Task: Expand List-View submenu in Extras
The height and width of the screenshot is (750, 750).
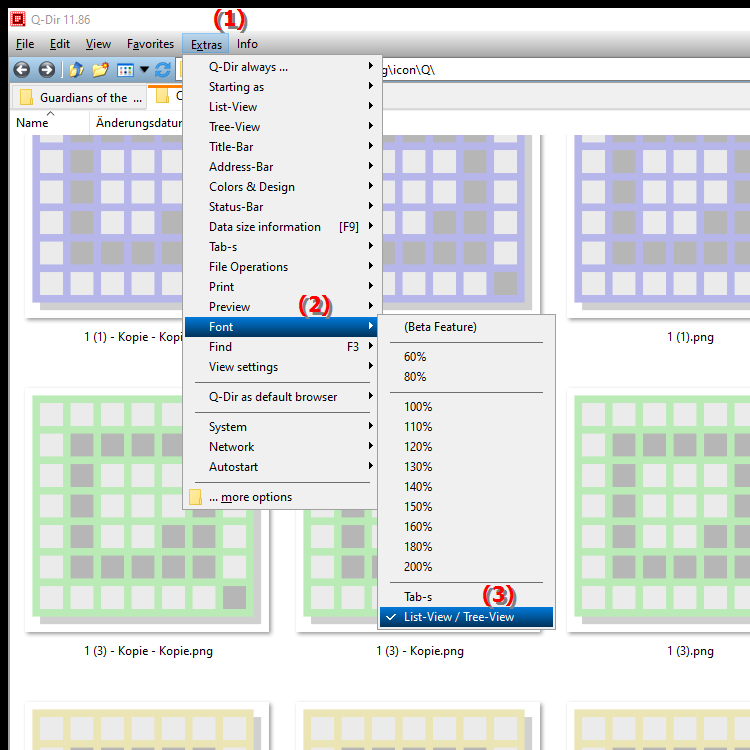Action: click(281, 107)
